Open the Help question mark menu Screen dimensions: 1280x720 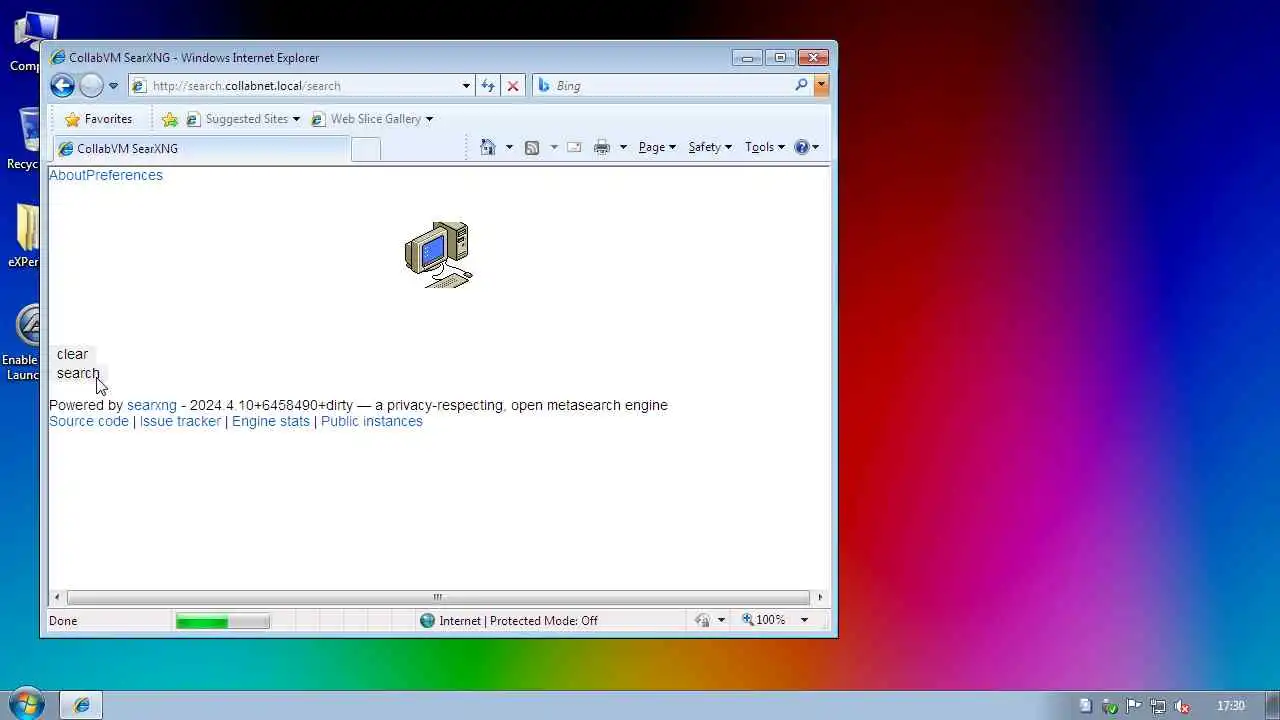(x=806, y=147)
